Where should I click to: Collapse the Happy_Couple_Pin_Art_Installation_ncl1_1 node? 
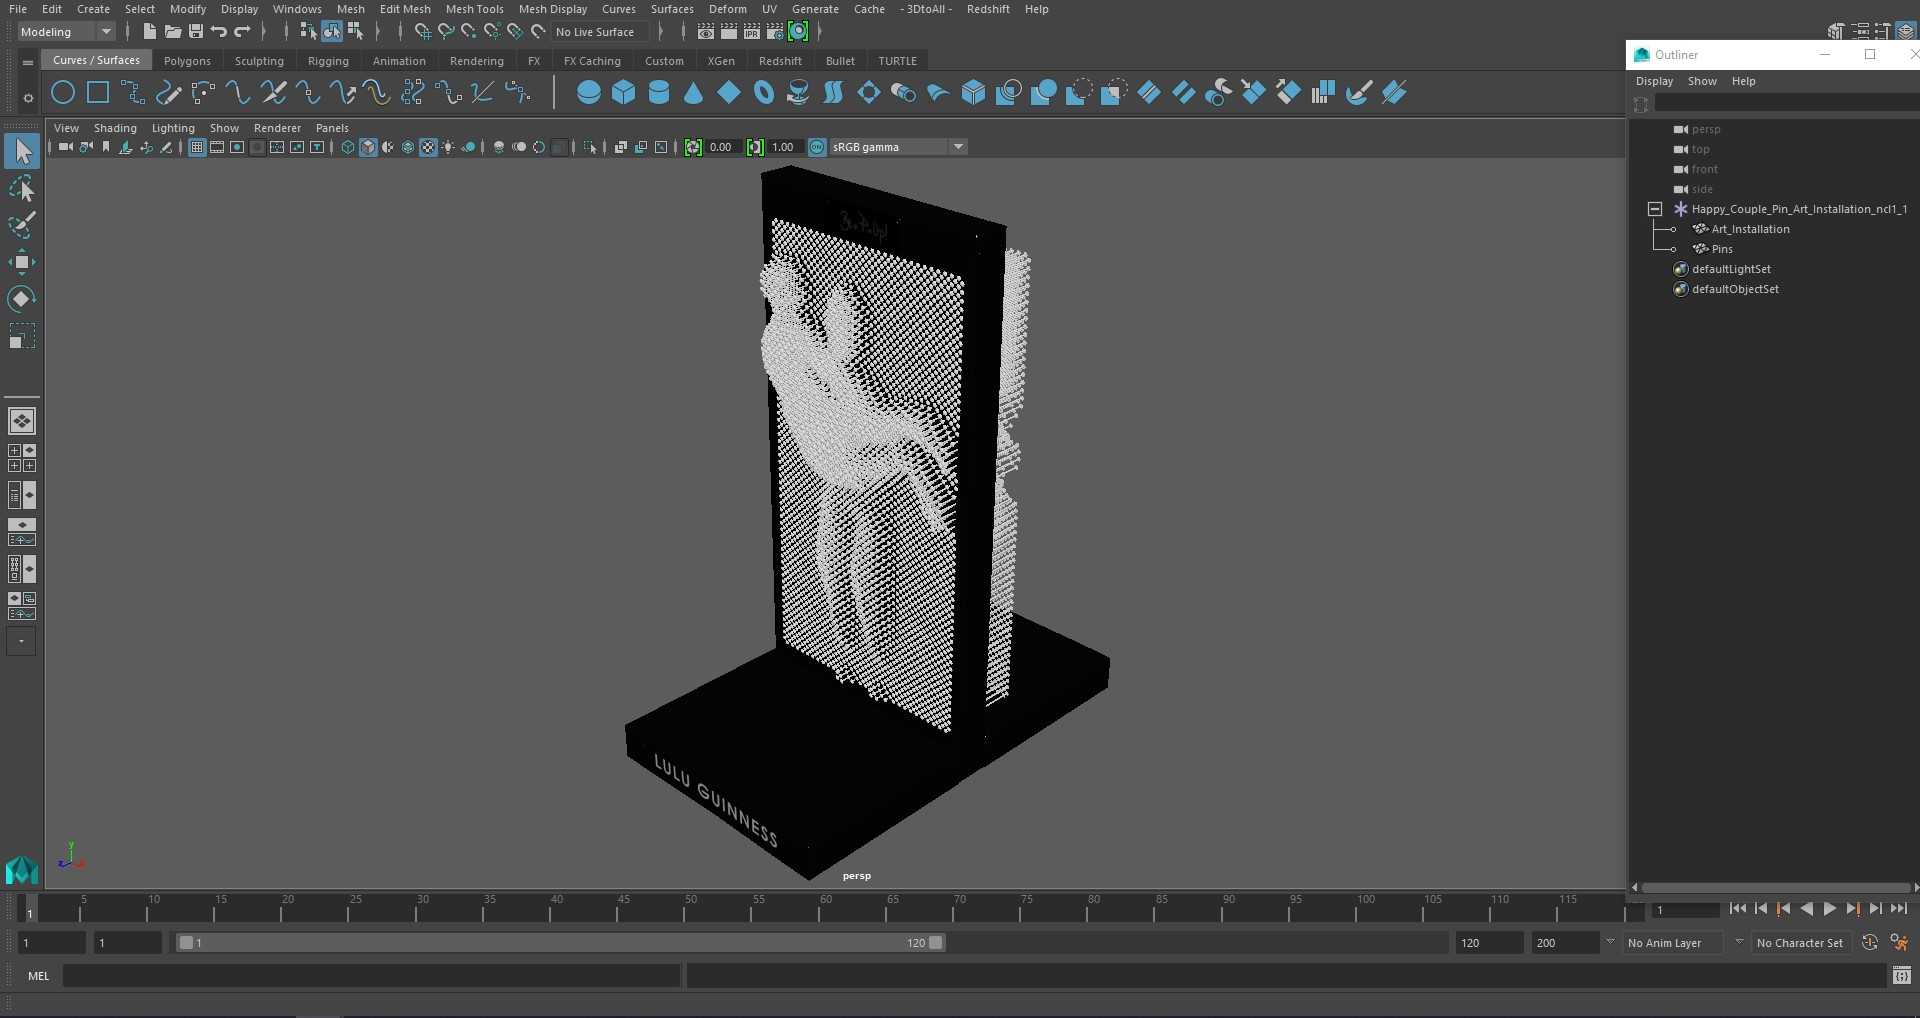[x=1655, y=209]
